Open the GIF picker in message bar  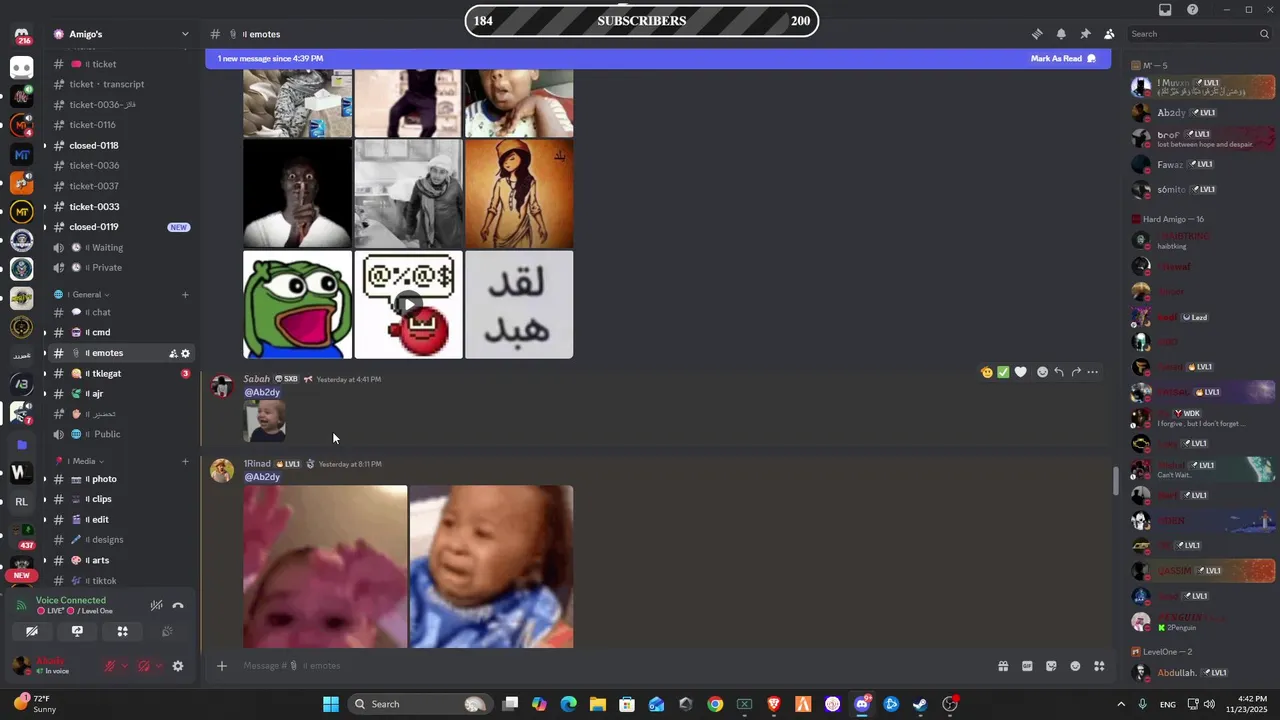(x=1027, y=666)
